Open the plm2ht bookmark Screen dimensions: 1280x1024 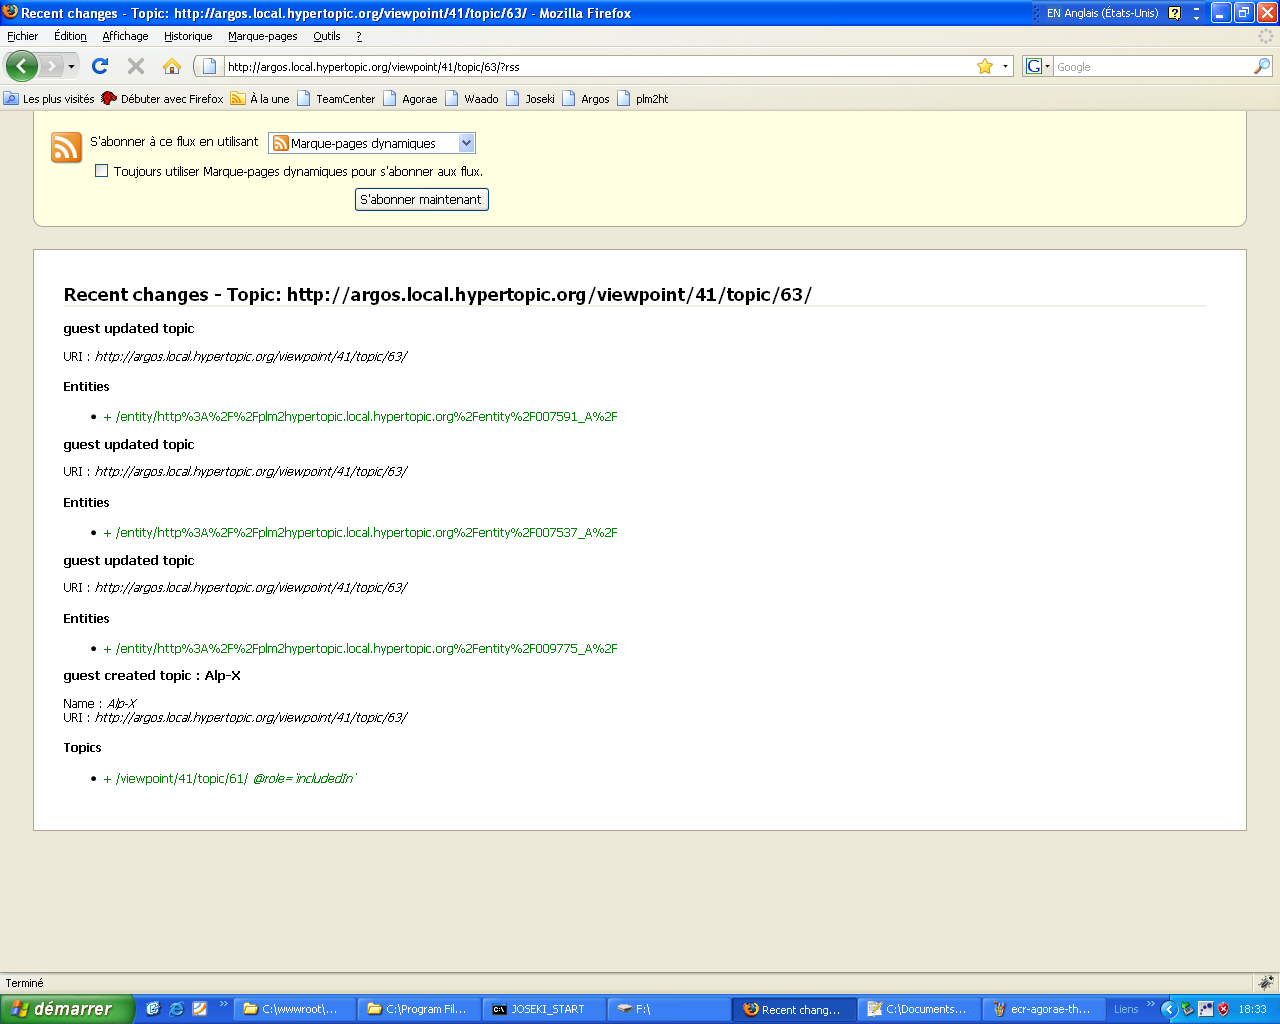point(642,99)
